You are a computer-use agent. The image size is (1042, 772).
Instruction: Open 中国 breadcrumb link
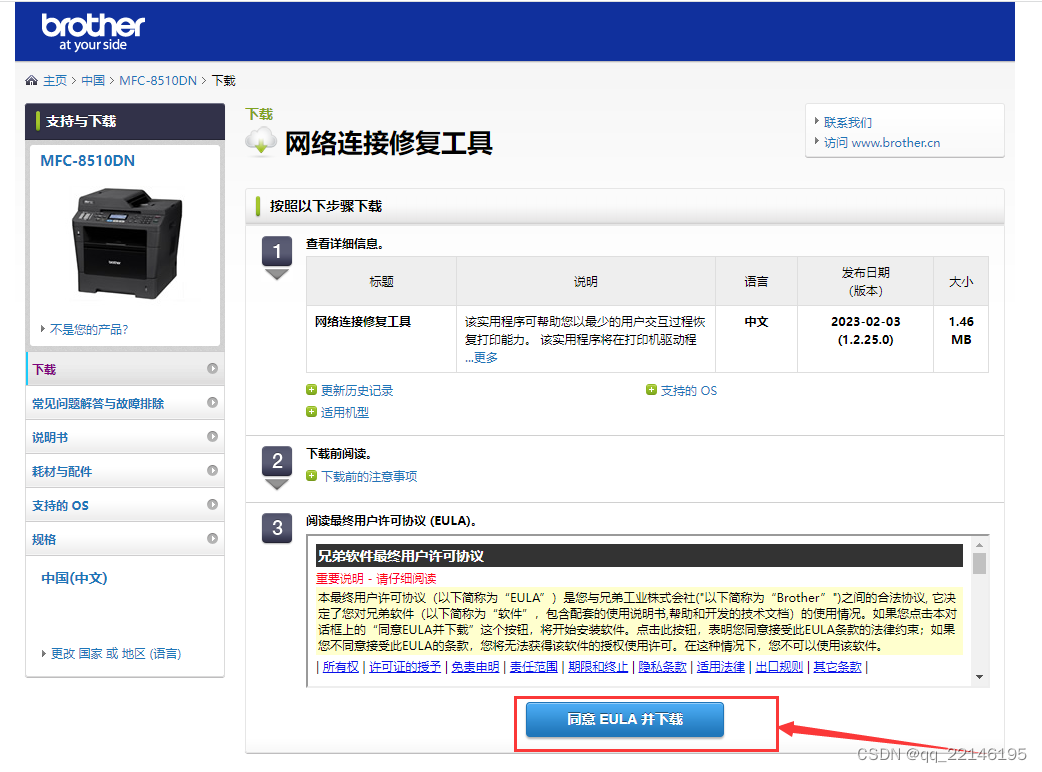93,80
